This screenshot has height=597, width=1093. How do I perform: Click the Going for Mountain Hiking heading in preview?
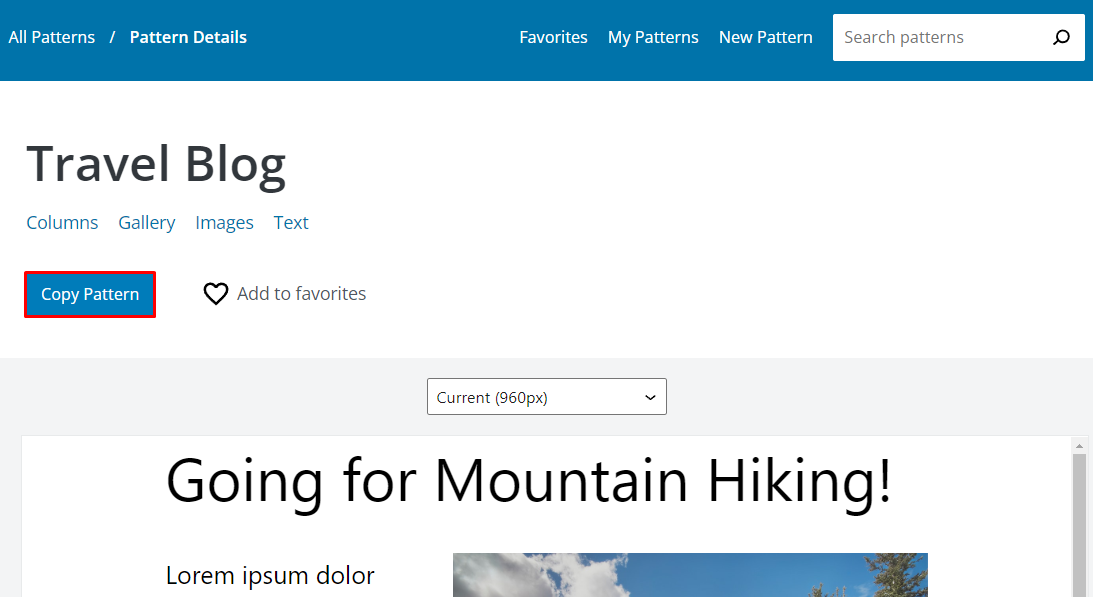tap(531, 482)
